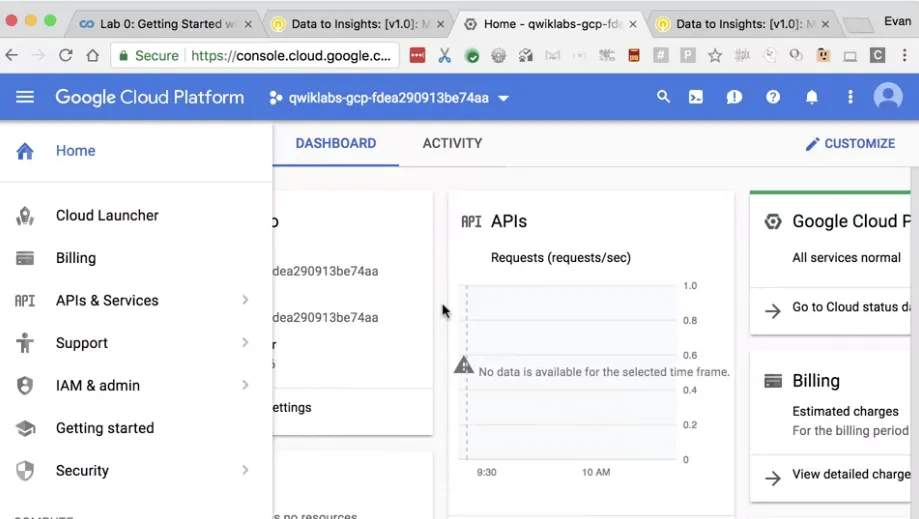Click the Cloud Launcher rocket icon
Viewport: 919px width, 519px height.
click(x=25, y=216)
